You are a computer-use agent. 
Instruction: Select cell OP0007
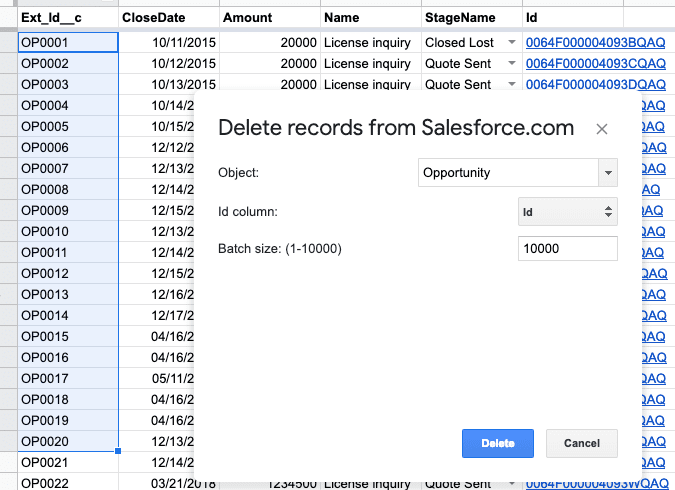68,168
